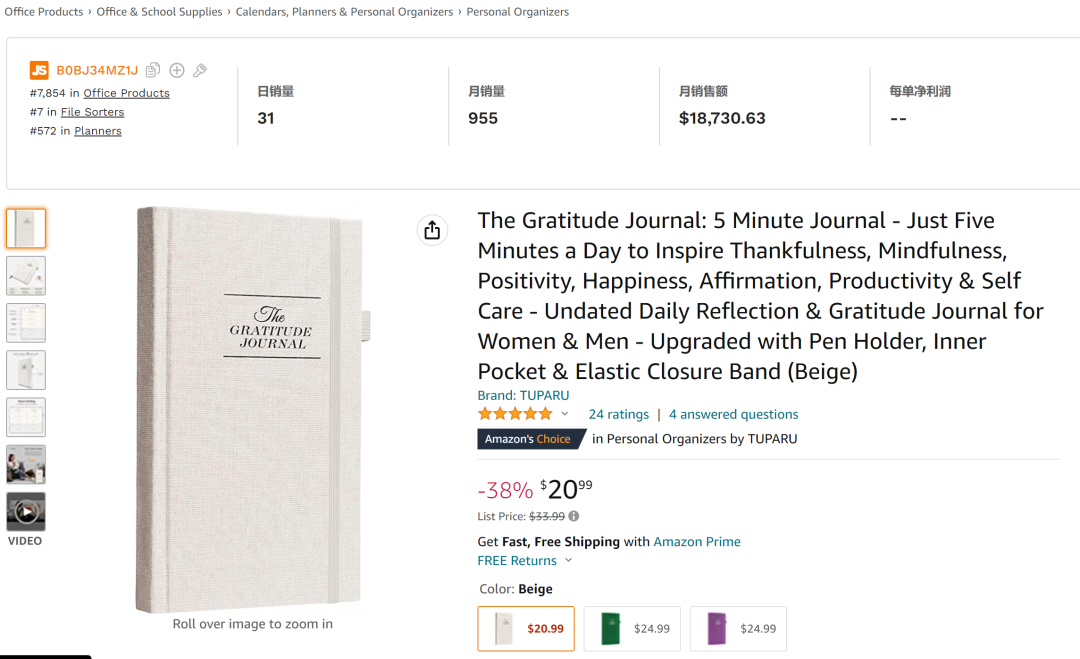Click the key icon beside the ASIN
1080x659 pixels.
pos(200,70)
